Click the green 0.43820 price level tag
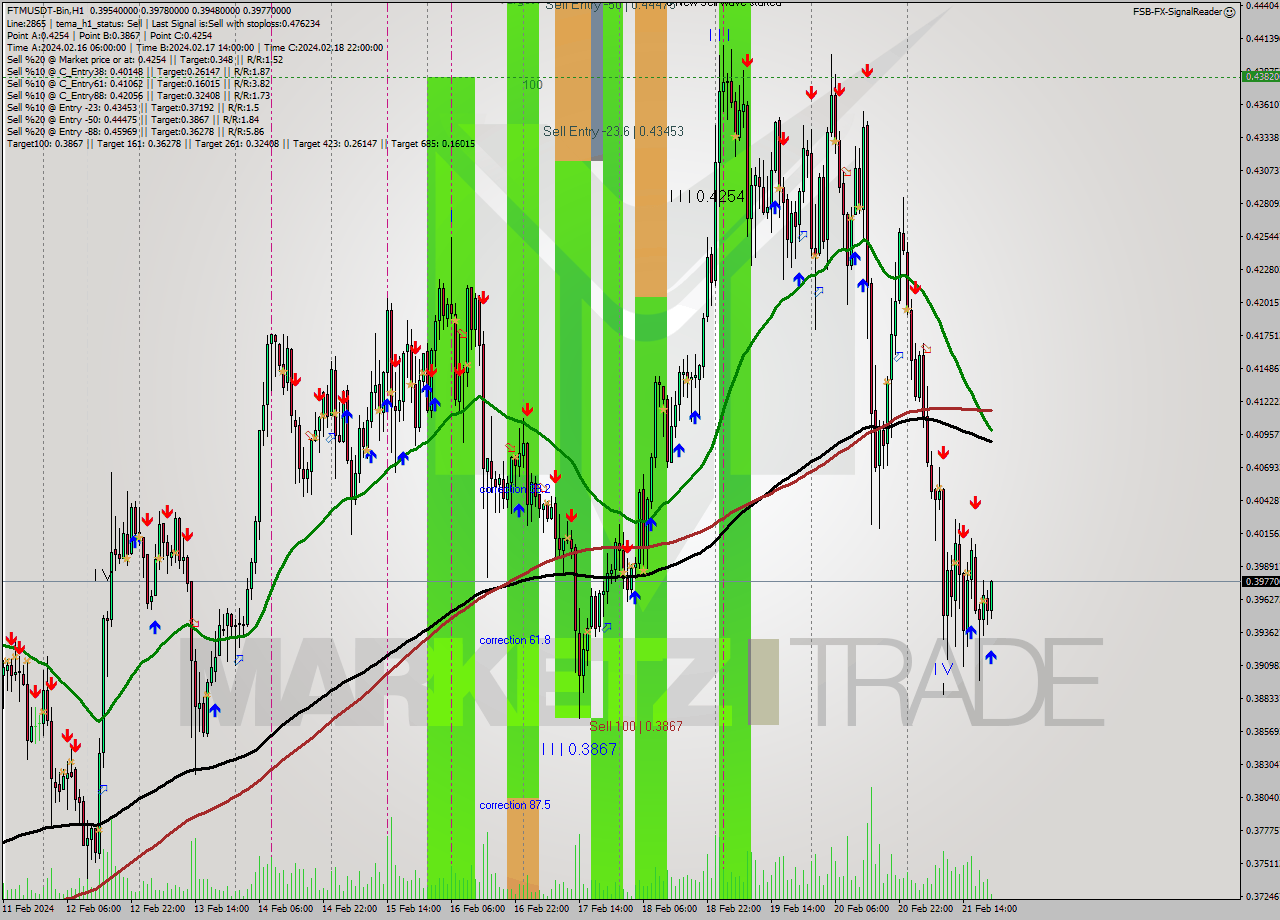The width and height of the screenshot is (1280, 920). [x=1260, y=76]
